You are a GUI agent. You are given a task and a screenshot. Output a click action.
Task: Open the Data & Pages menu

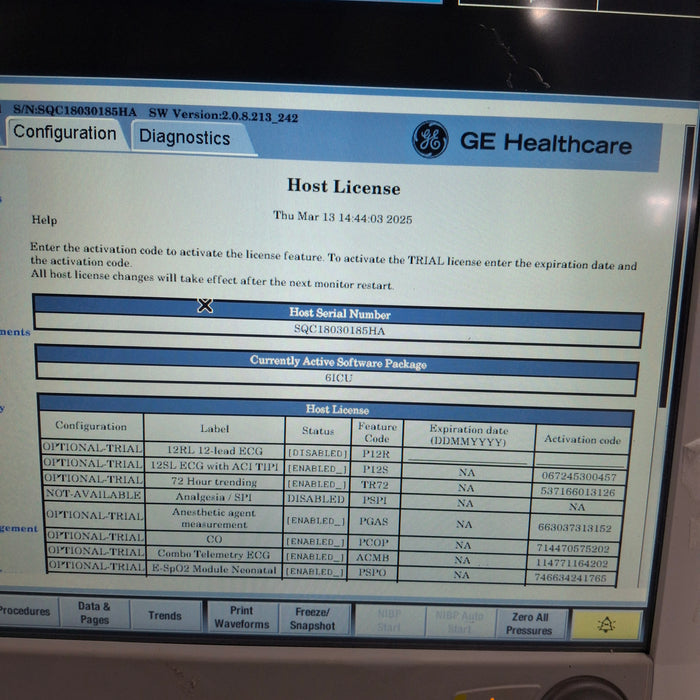tap(94, 613)
